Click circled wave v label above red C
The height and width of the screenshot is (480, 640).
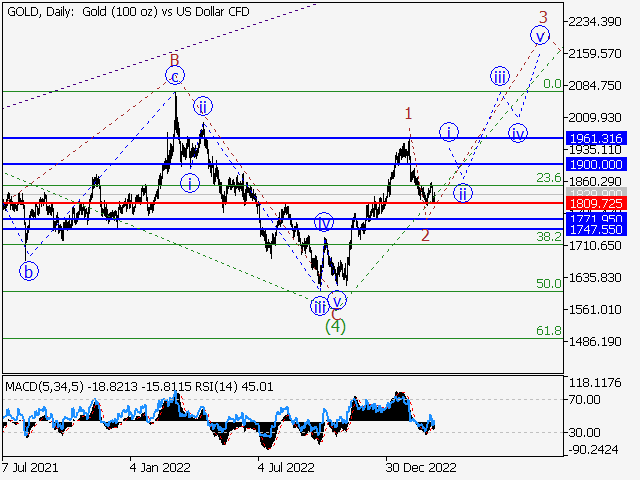(337, 300)
